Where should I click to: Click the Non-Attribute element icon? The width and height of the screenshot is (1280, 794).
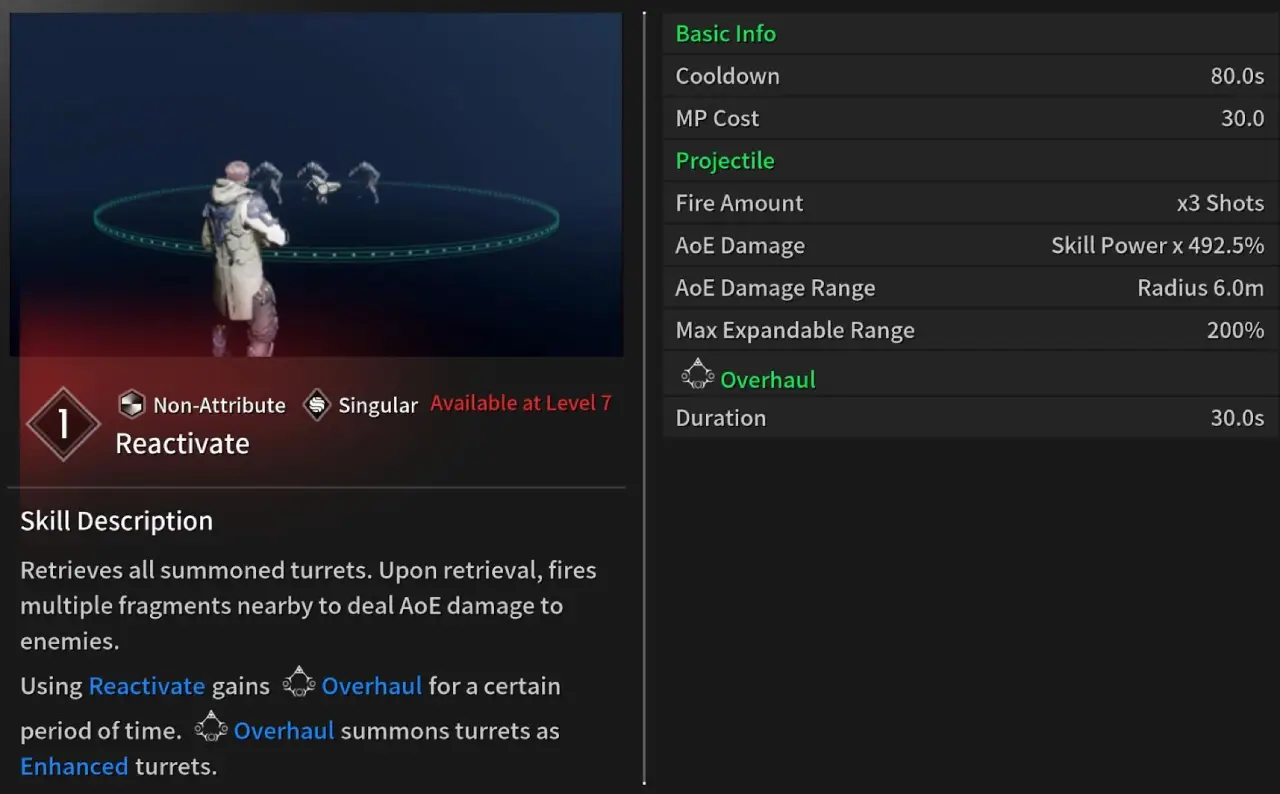131,404
